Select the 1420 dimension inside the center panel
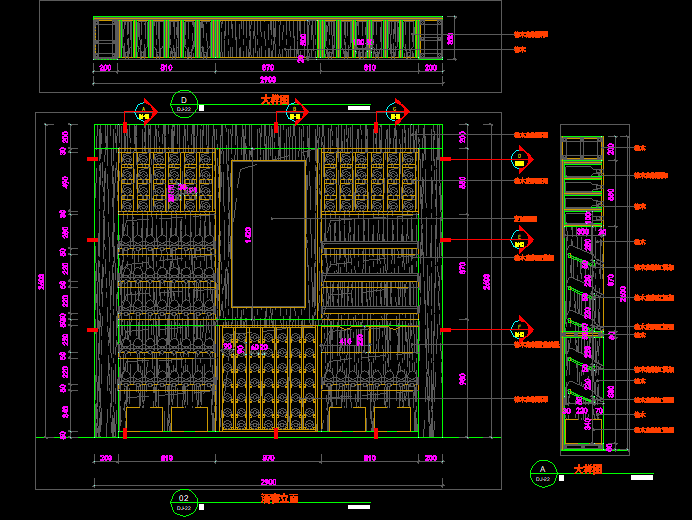692x520 pixels. tap(248, 235)
